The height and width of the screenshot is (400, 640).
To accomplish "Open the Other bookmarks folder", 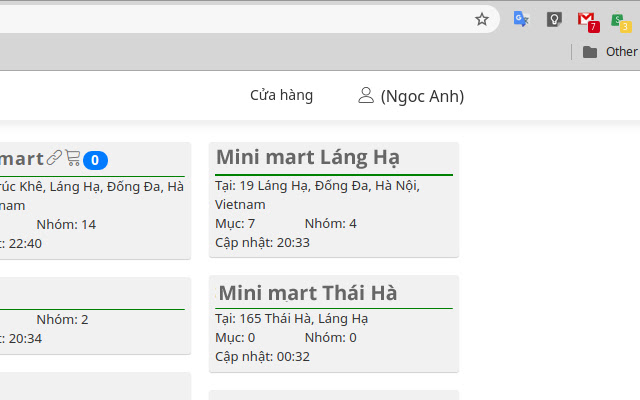I will (609, 51).
